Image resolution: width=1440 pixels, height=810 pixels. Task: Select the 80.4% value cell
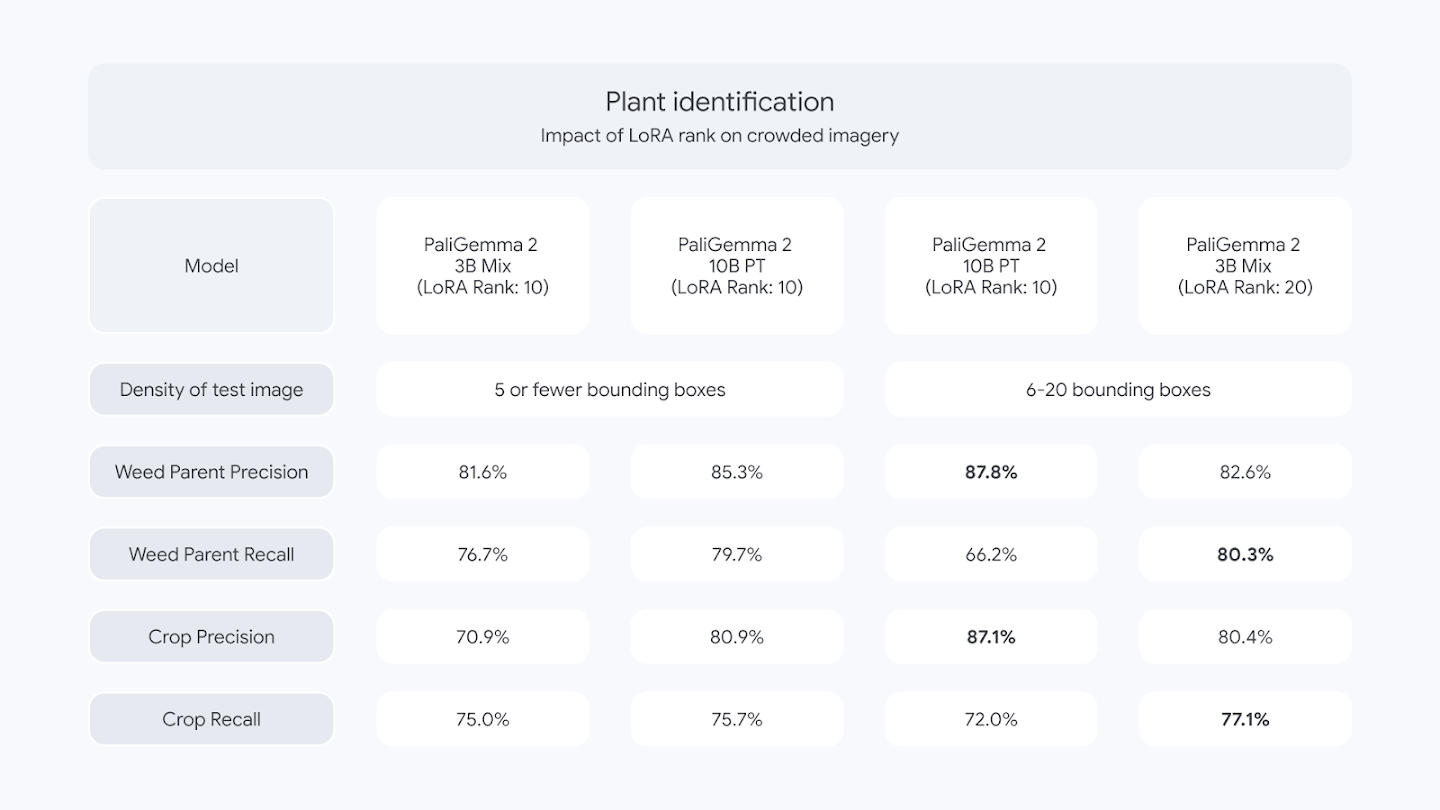[1245, 637]
